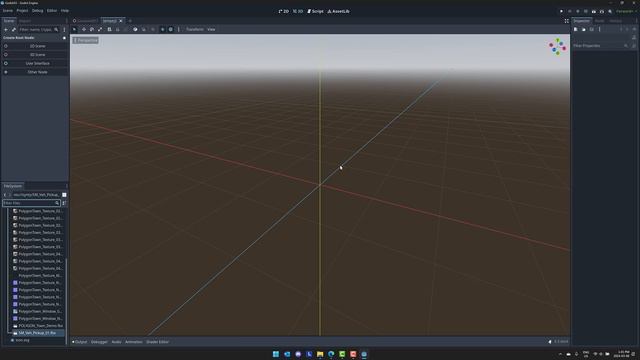The image size is (640, 360).
Task: Switch to the Script workspace
Action: pos(315,11)
